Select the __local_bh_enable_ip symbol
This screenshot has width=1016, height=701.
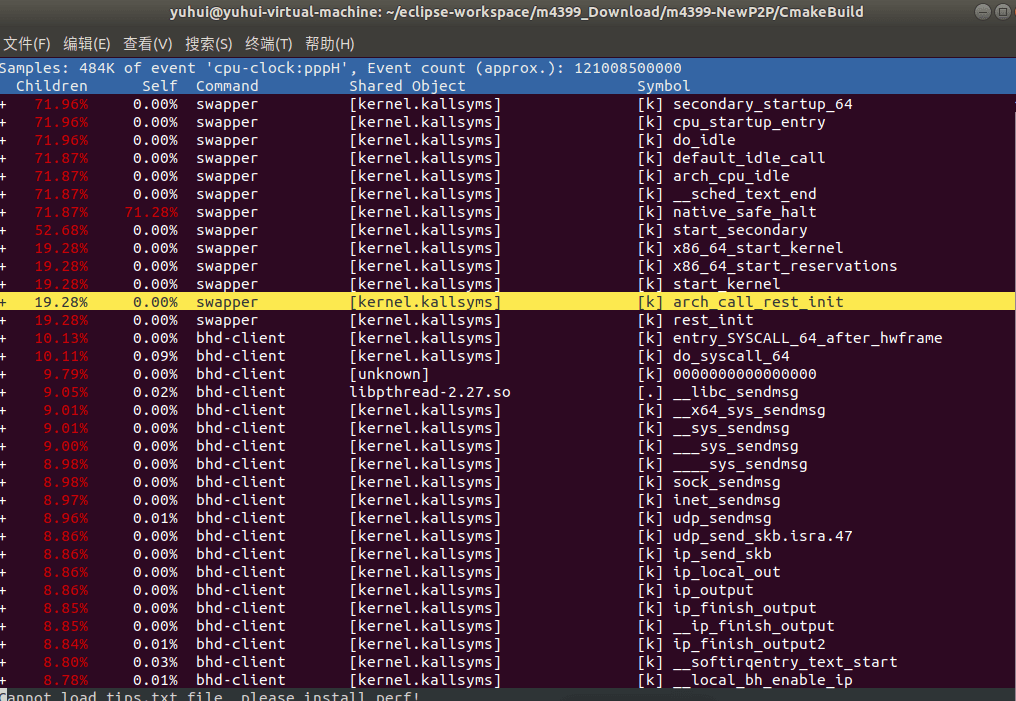(763, 680)
